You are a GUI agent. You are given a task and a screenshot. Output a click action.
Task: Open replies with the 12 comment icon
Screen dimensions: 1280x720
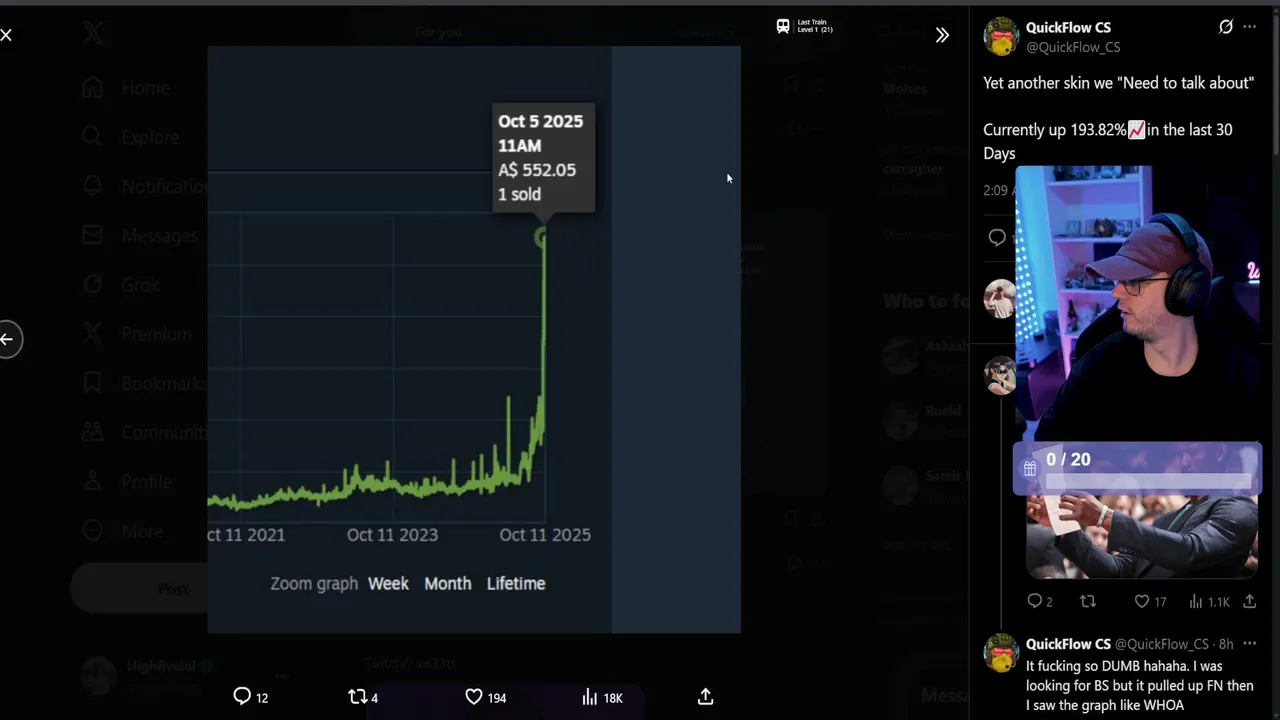(250, 697)
